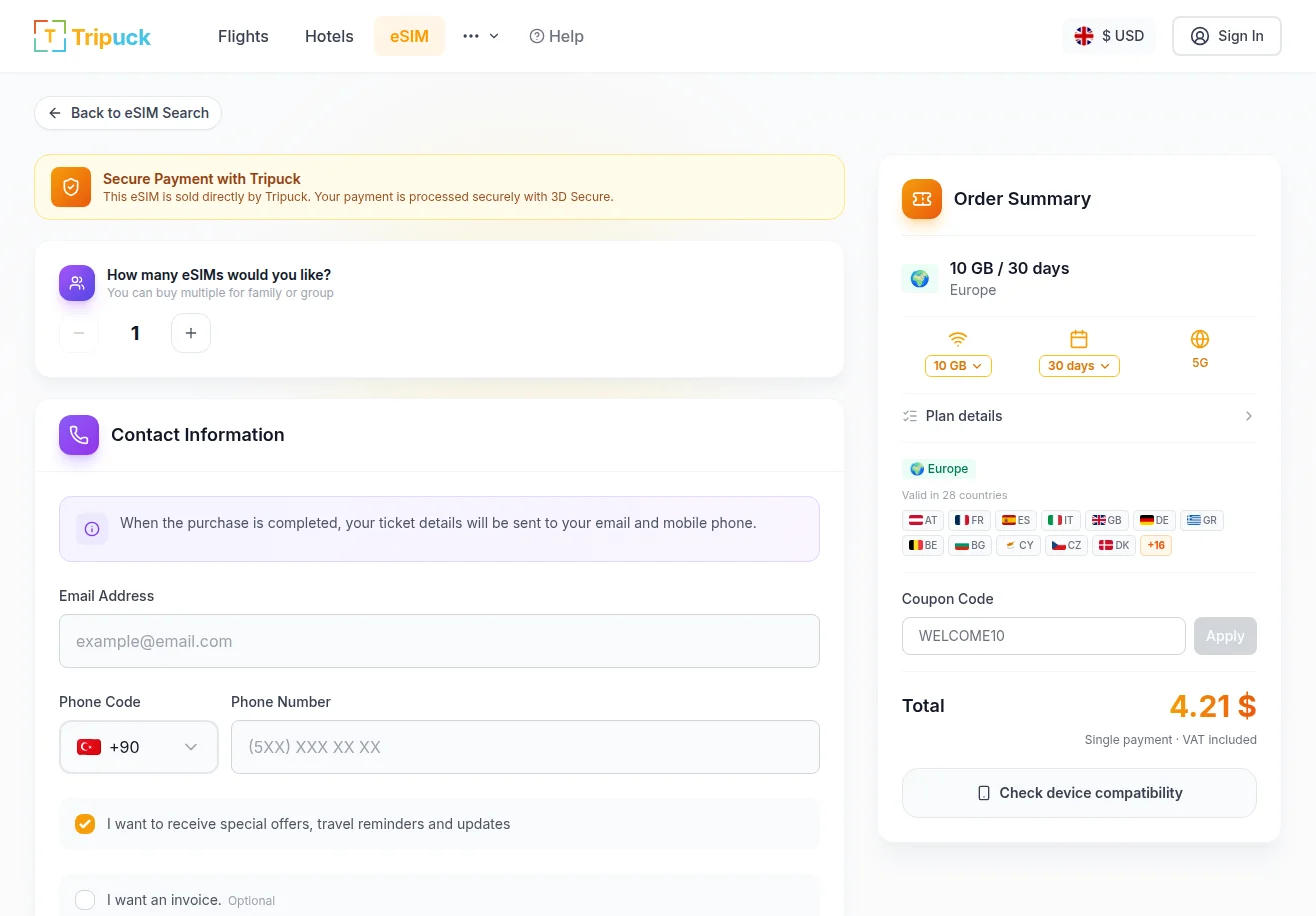Uncheck special offers and updates checkbox
This screenshot has height=916, width=1316.
(85, 824)
